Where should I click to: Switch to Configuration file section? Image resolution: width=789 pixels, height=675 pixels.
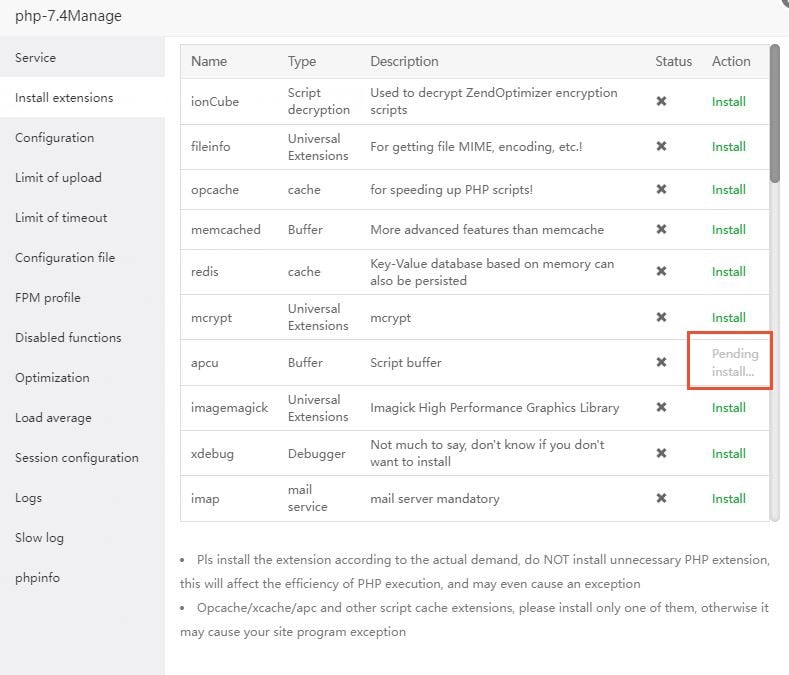click(x=65, y=258)
